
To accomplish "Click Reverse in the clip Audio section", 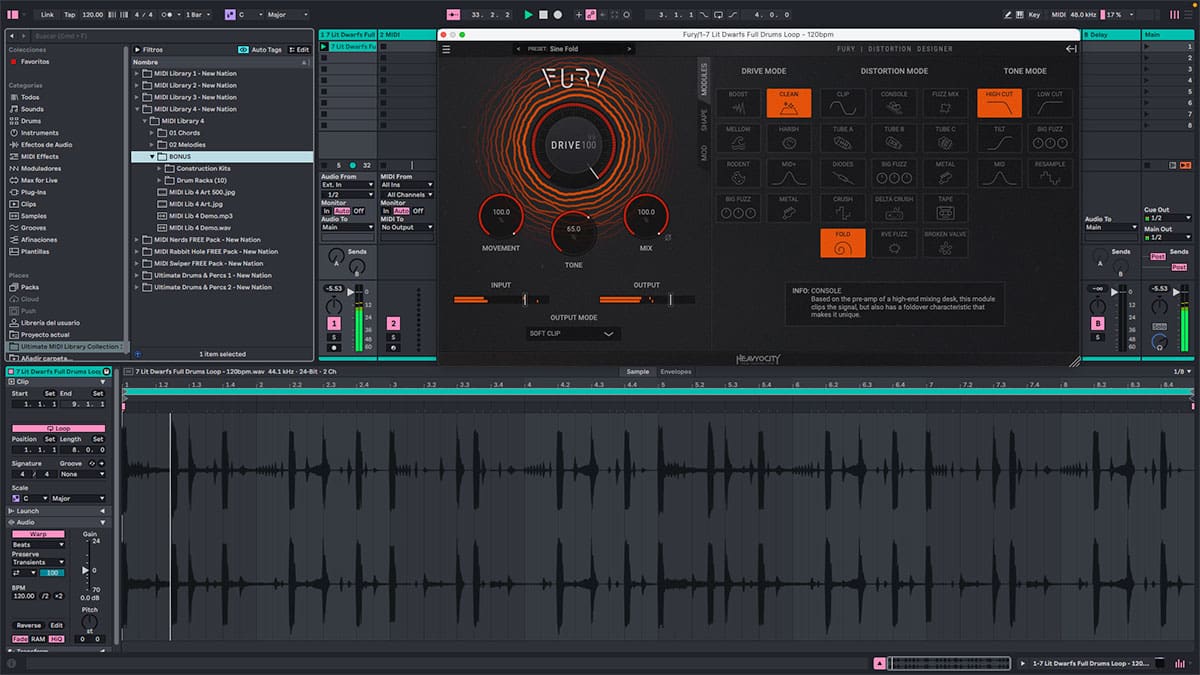I will tap(29, 625).
